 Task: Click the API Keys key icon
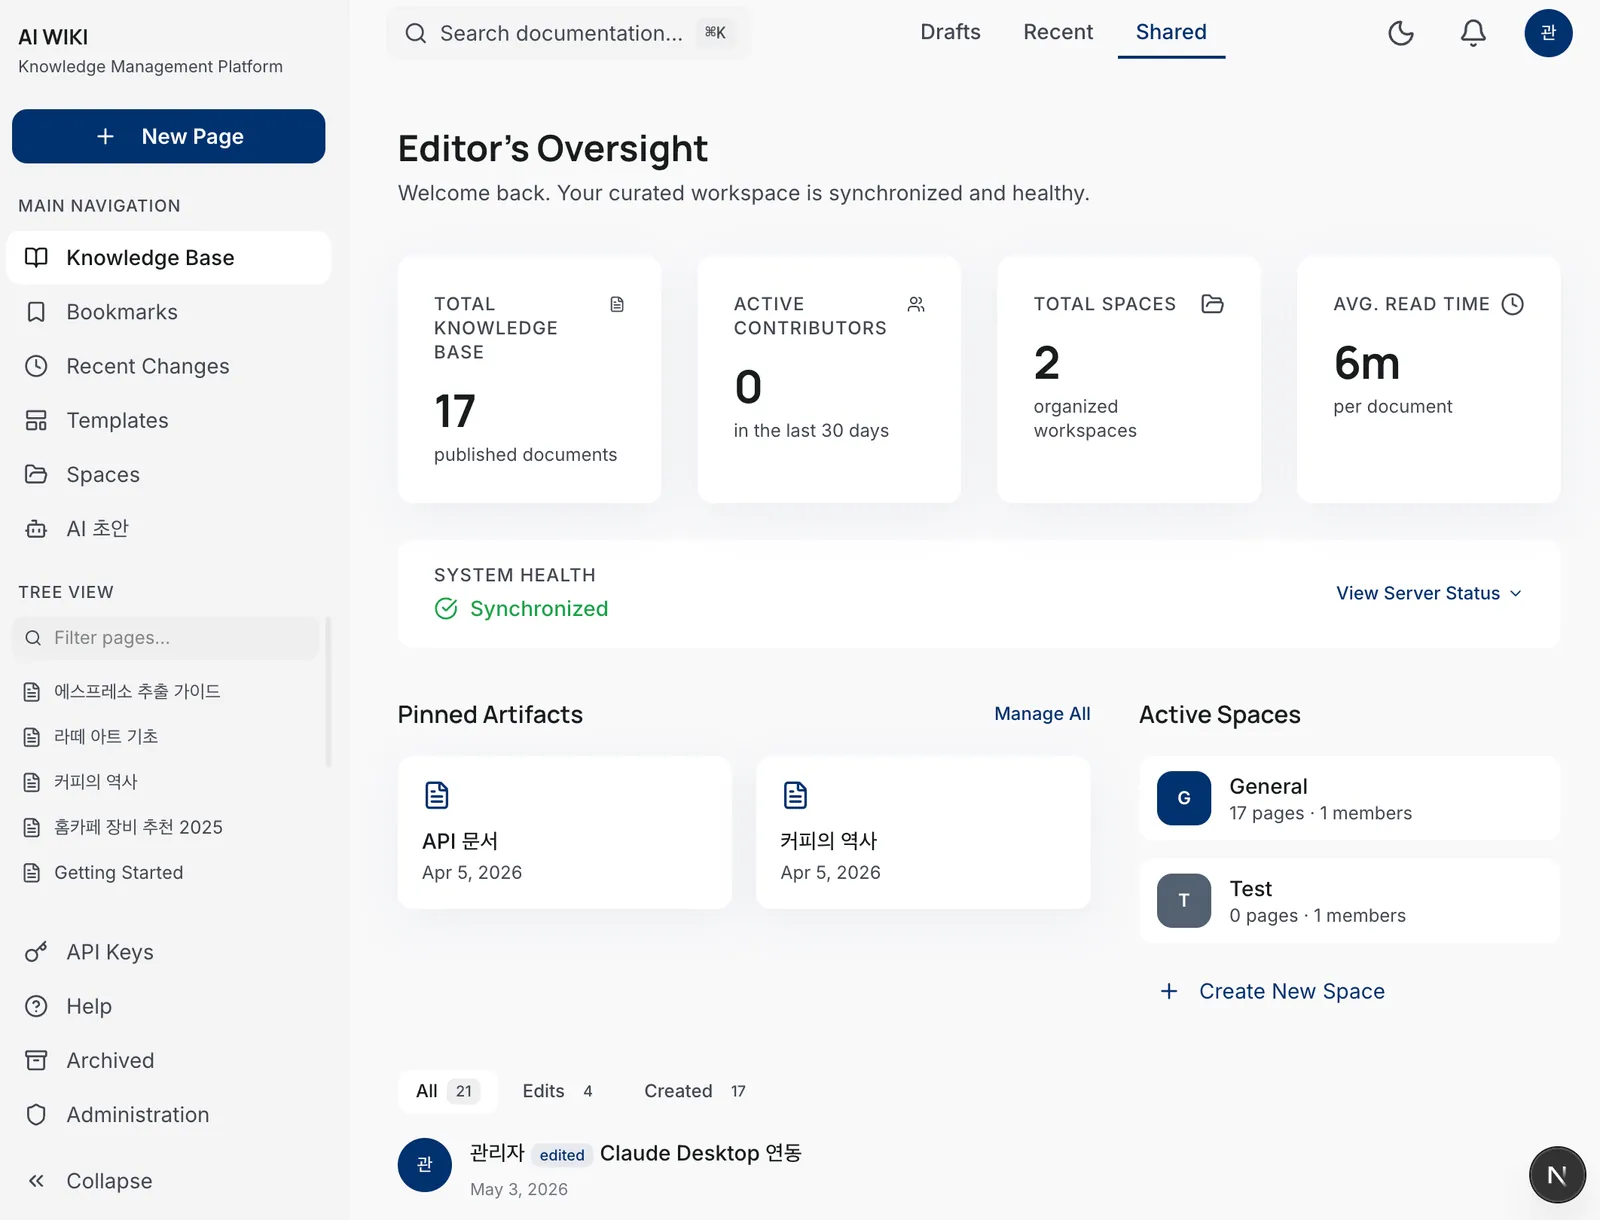36,952
